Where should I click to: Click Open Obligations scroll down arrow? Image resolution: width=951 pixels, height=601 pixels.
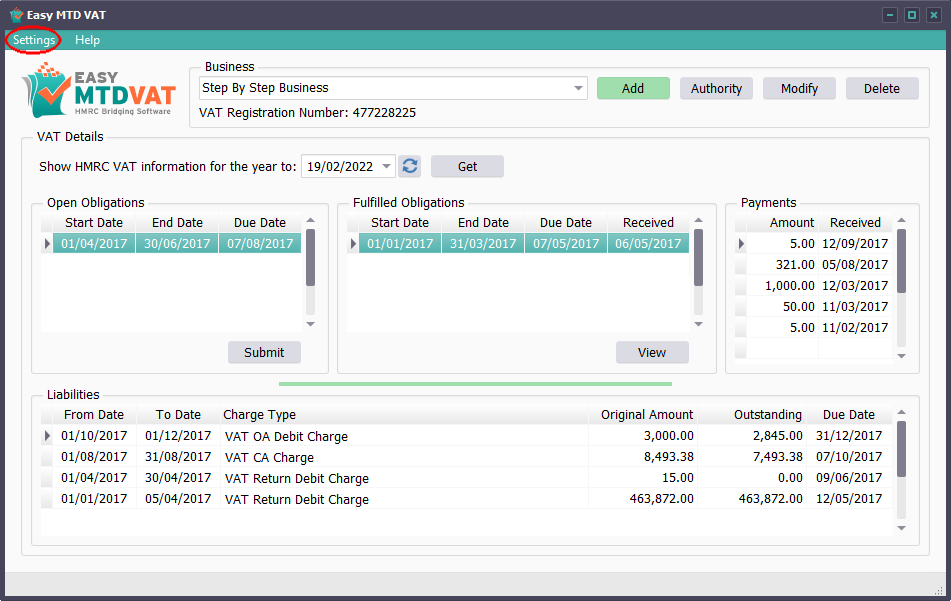click(x=311, y=324)
